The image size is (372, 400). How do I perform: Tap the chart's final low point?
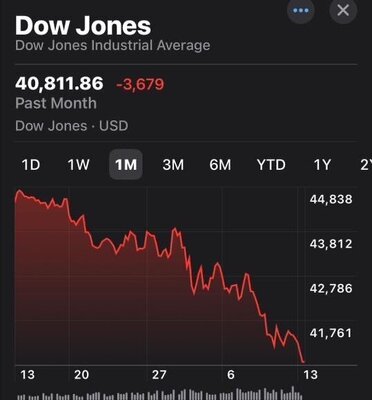tap(303, 361)
